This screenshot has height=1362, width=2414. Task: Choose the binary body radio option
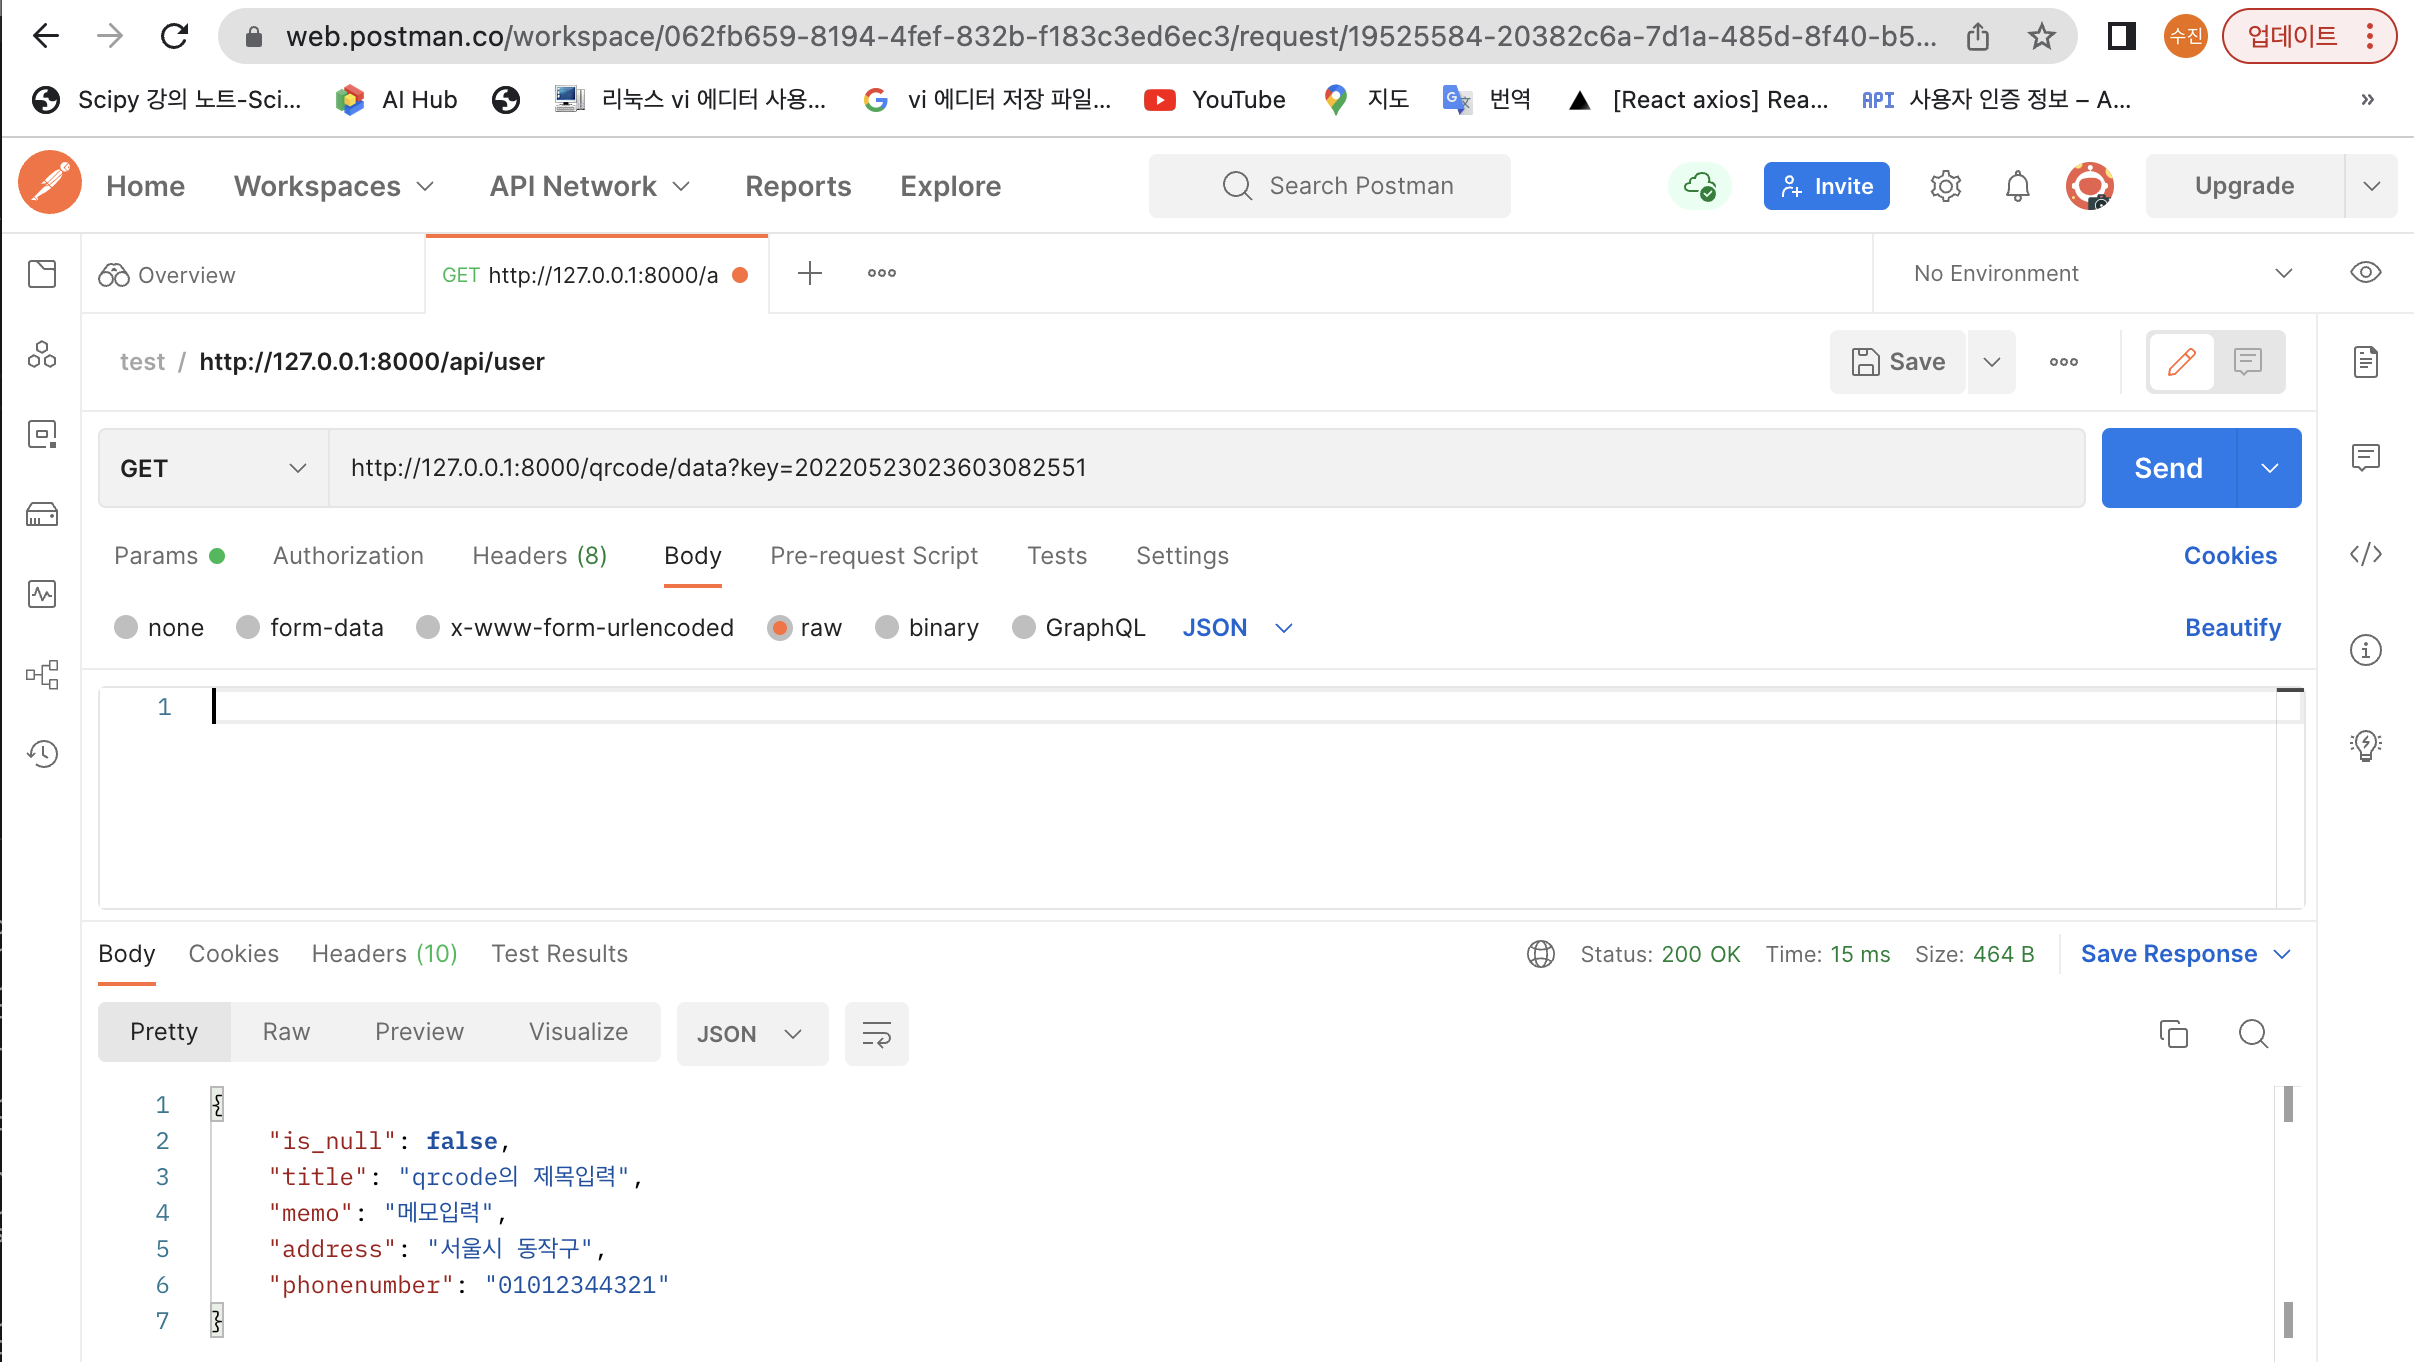coord(887,627)
